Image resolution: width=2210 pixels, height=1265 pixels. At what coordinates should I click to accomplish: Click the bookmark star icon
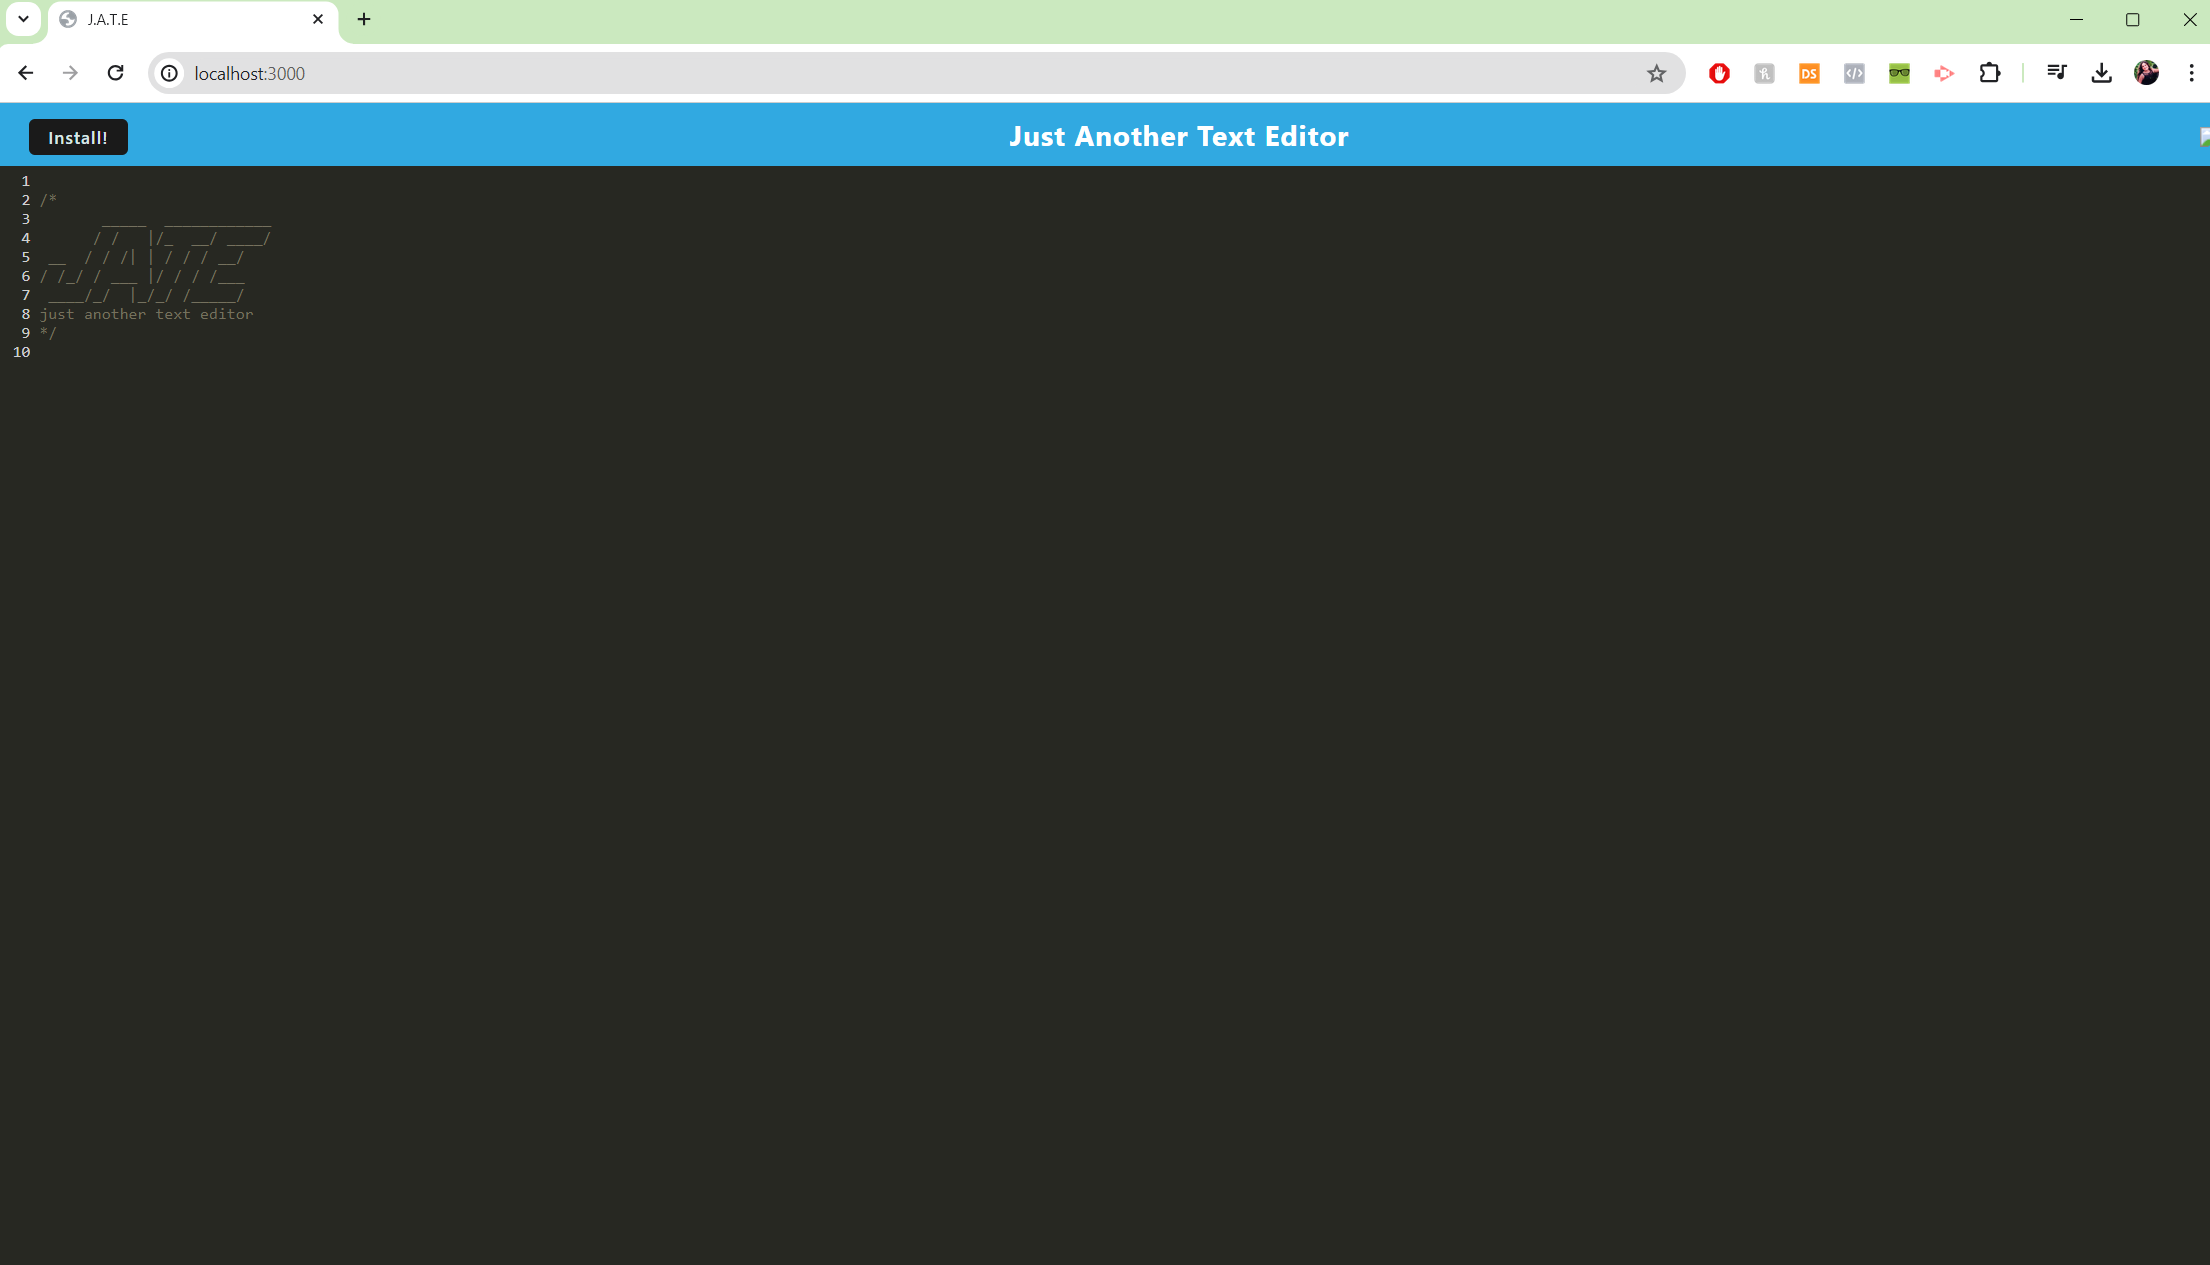1658,73
